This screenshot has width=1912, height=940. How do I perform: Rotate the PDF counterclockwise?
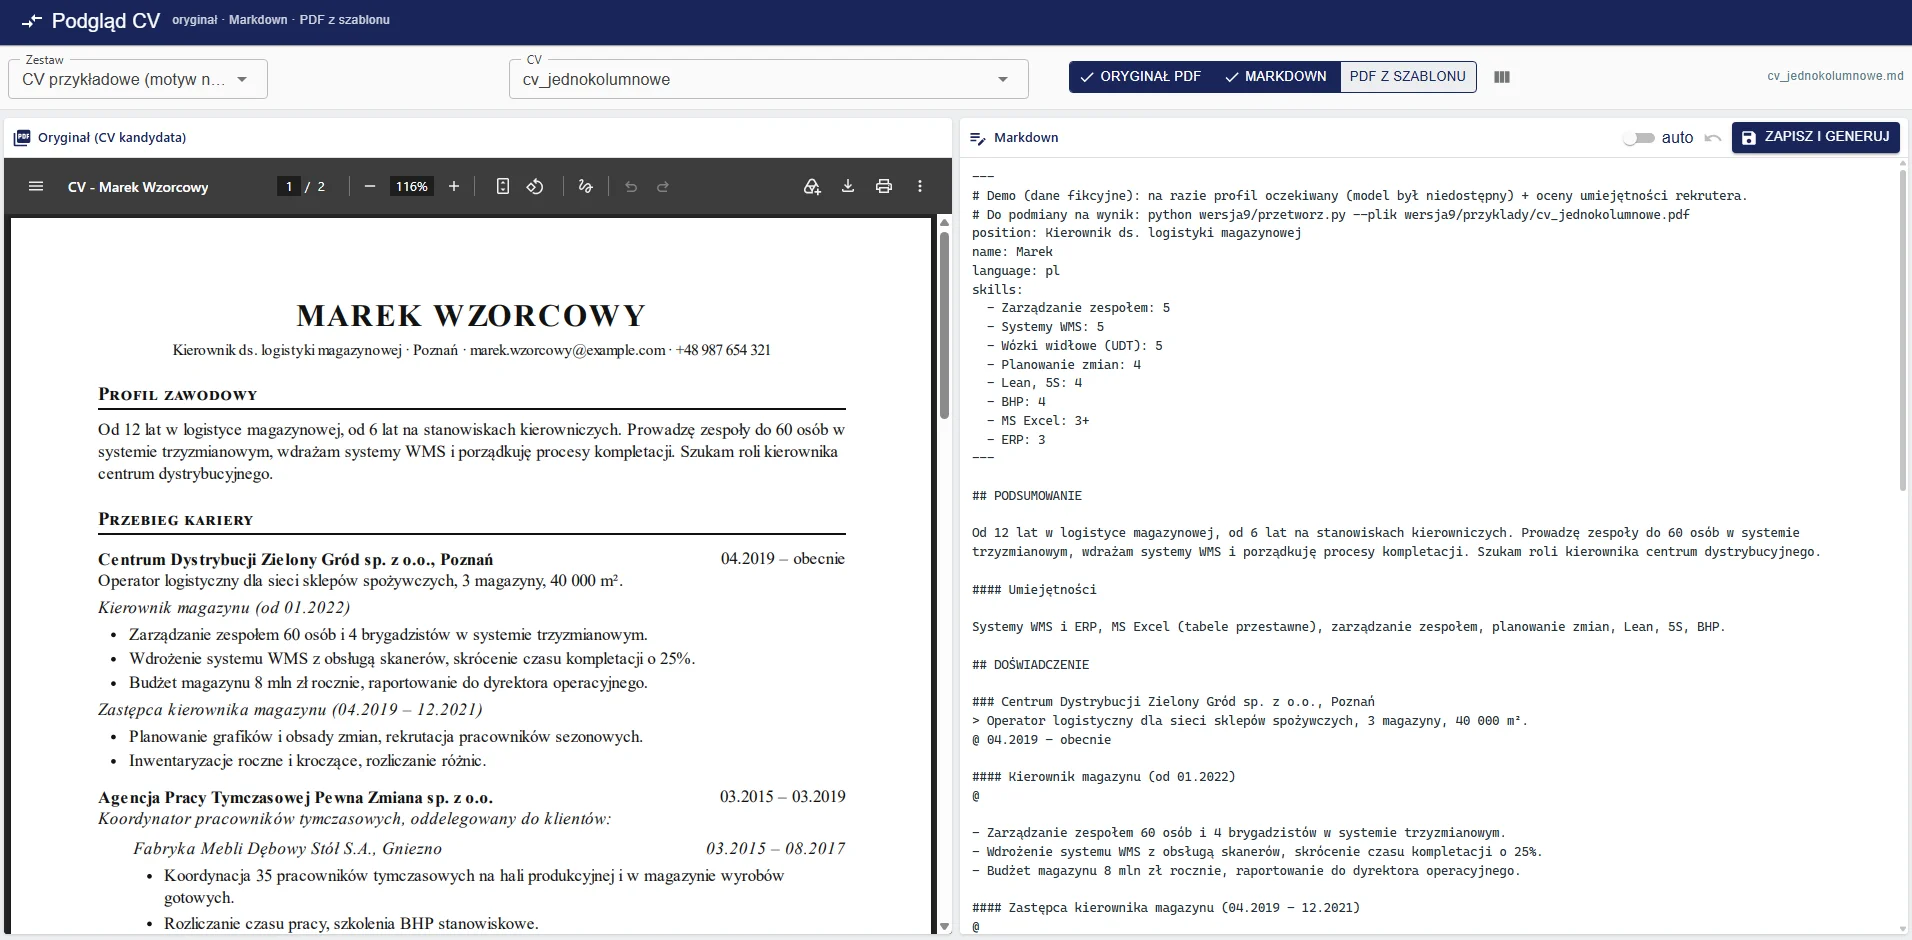pos(535,187)
